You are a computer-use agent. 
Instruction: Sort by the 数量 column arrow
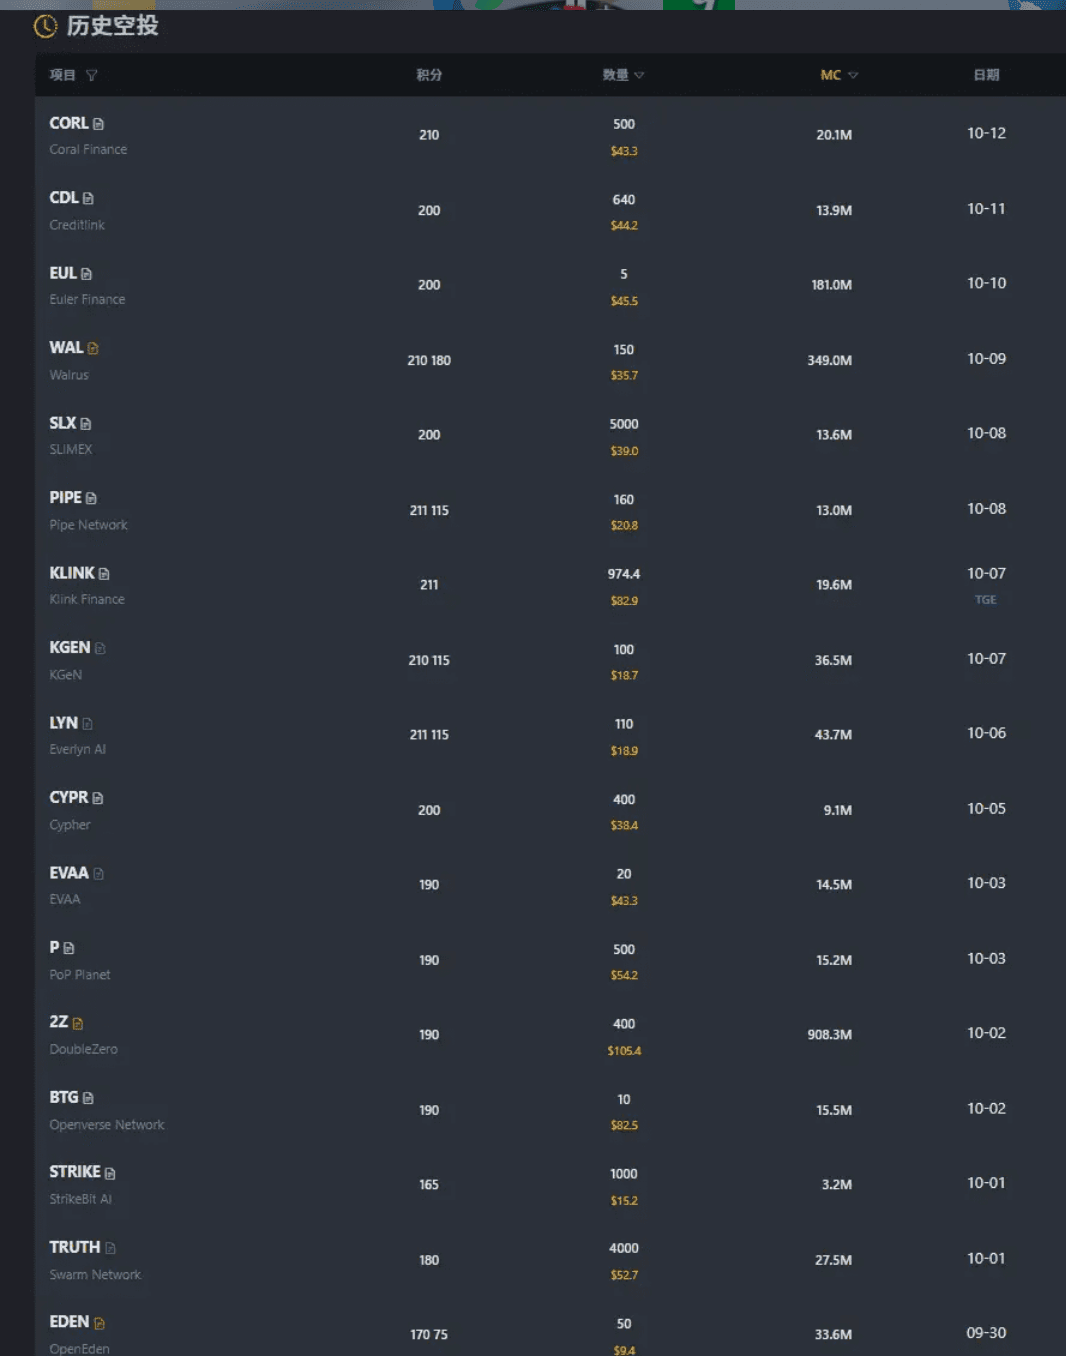pos(639,75)
